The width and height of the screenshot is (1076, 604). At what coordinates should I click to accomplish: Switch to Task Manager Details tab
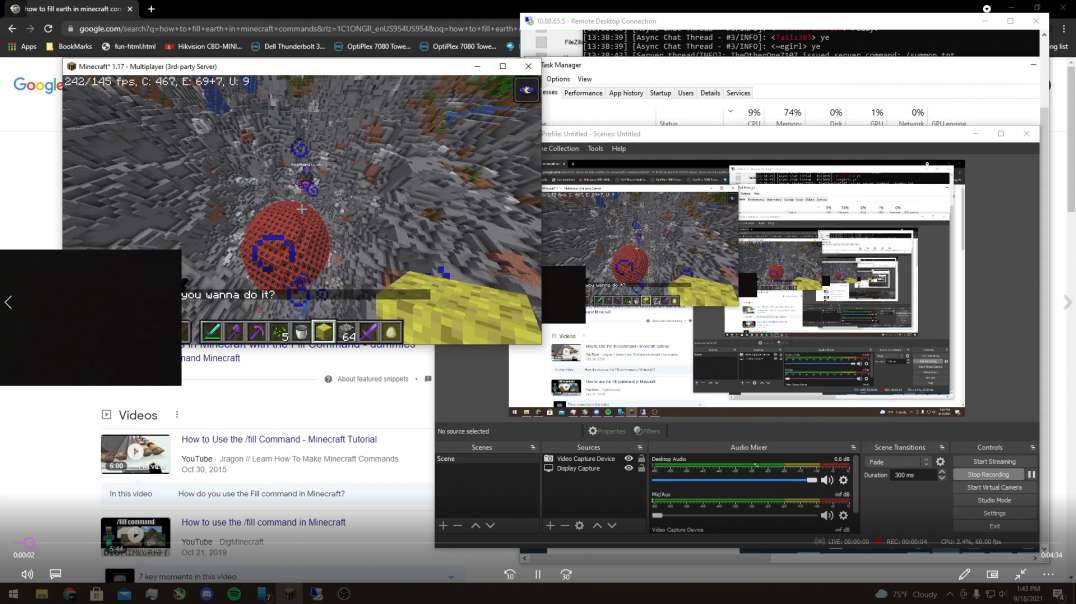tap(710, 93)
